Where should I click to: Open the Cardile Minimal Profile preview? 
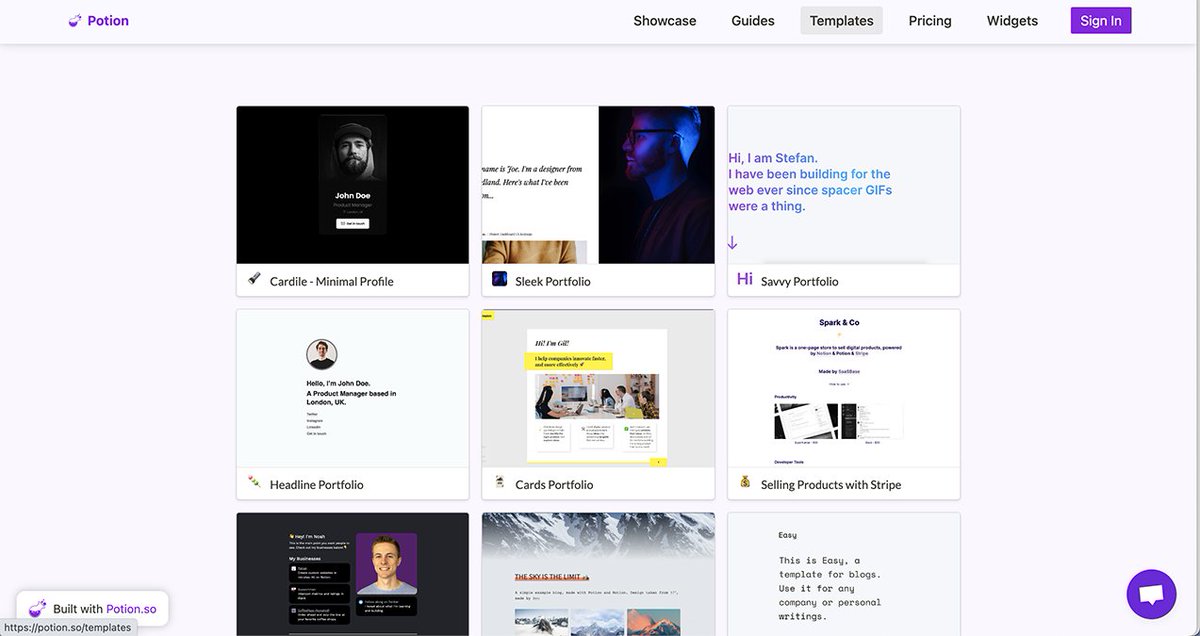point(352,184)
